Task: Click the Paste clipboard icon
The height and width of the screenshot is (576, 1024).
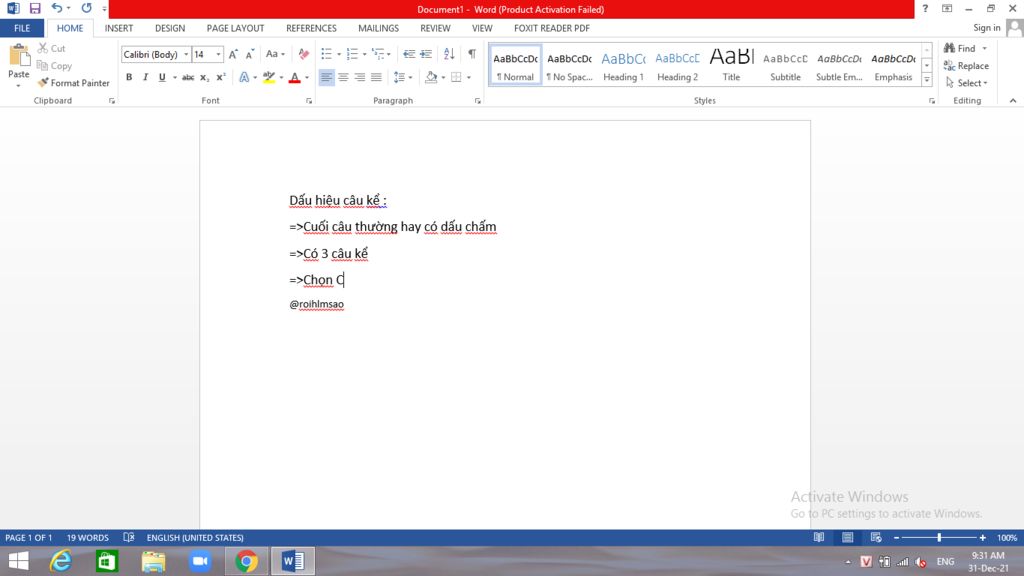Action: (19, 56)
